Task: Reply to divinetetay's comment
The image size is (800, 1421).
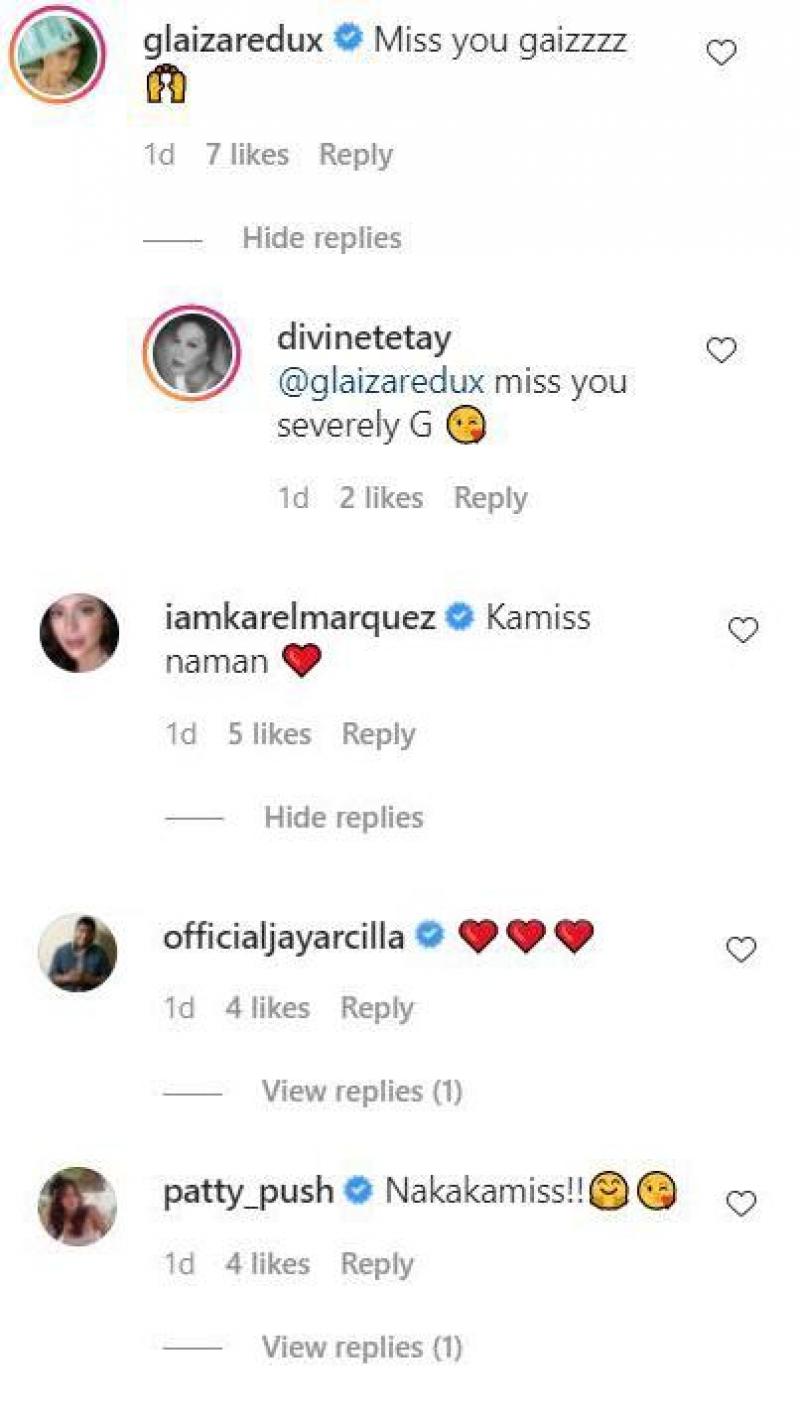Action: [x=490, y=498]
